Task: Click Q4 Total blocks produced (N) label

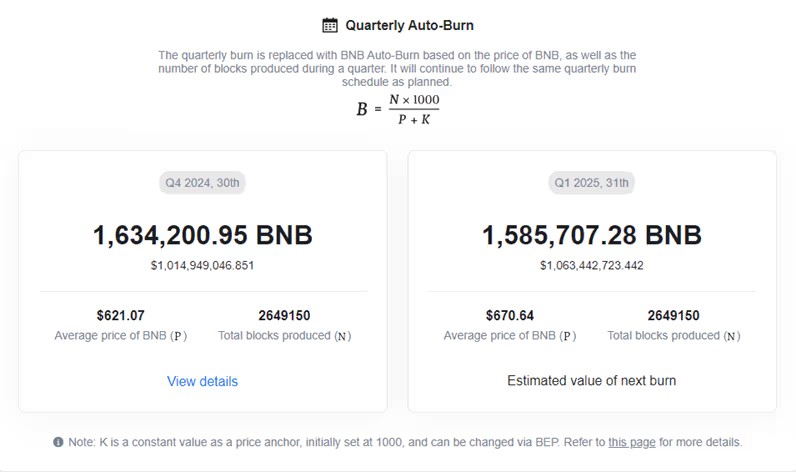Action: (x=285, y=335)
